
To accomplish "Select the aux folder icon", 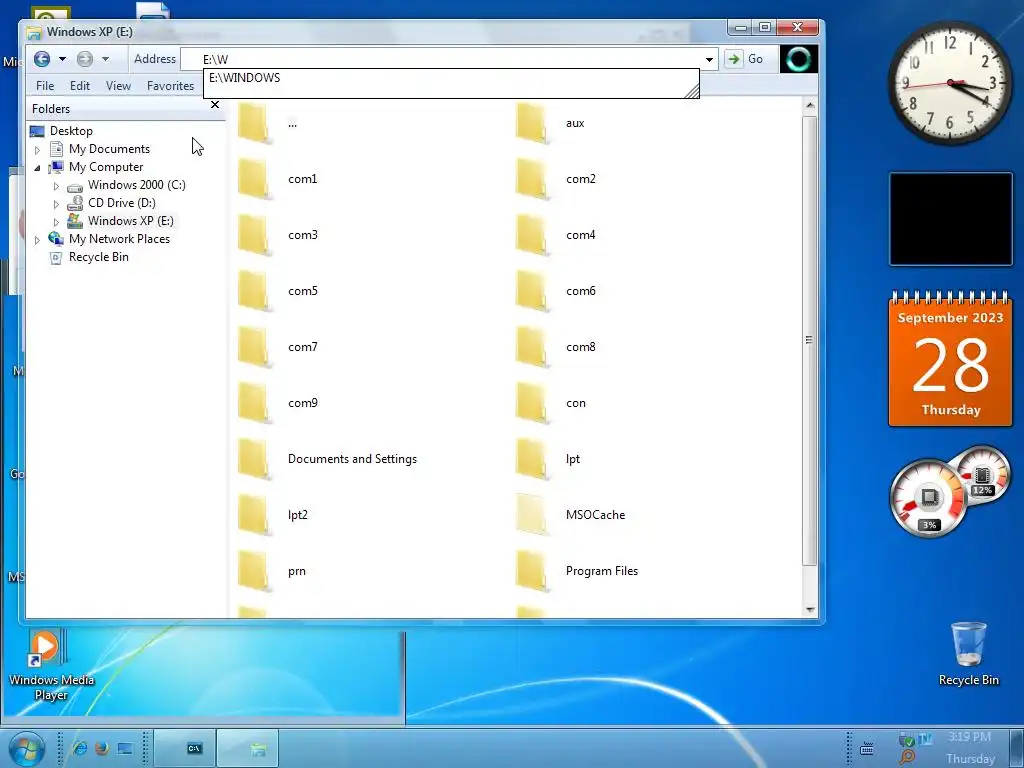I will [x=532, y=123].
